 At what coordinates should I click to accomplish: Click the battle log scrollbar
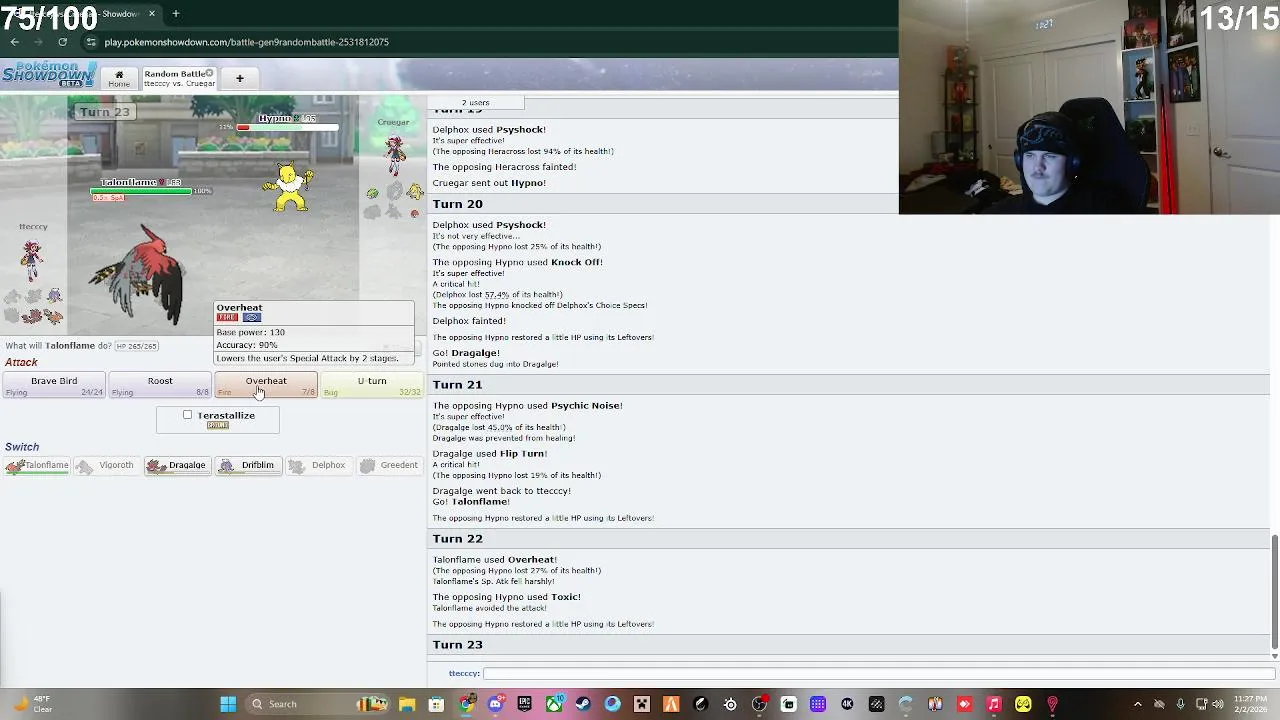(1274, 590)
